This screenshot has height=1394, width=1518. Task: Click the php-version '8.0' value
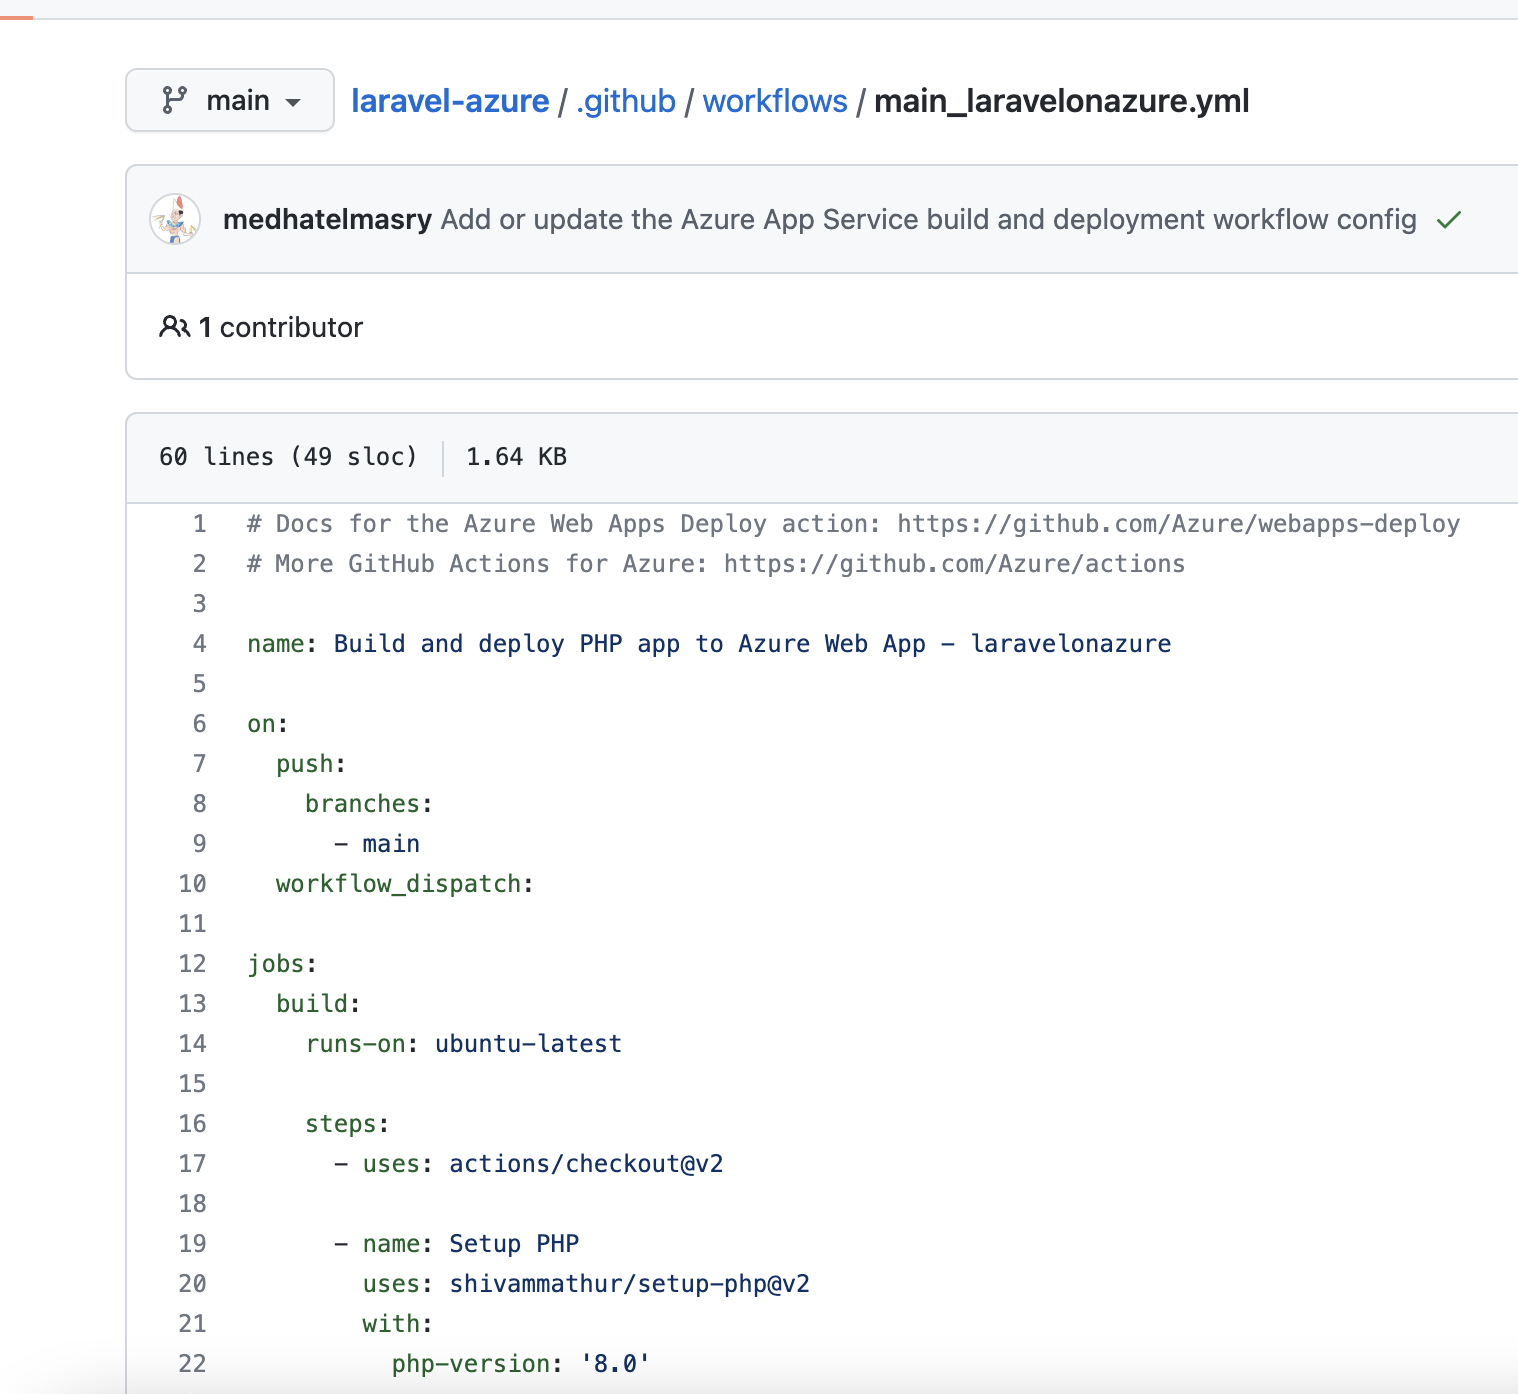point(615,1364)
